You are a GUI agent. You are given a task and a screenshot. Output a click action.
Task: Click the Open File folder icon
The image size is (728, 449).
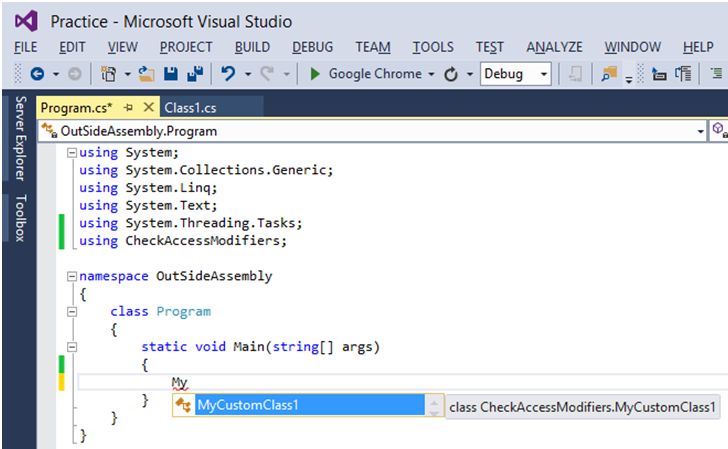[x=146, y=74]
